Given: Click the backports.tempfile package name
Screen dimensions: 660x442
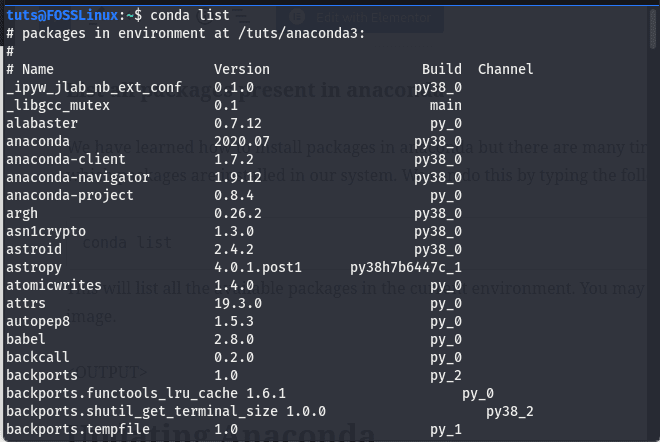Looking at the screenshot, I should pyautogui.click(x=78, y=429).
